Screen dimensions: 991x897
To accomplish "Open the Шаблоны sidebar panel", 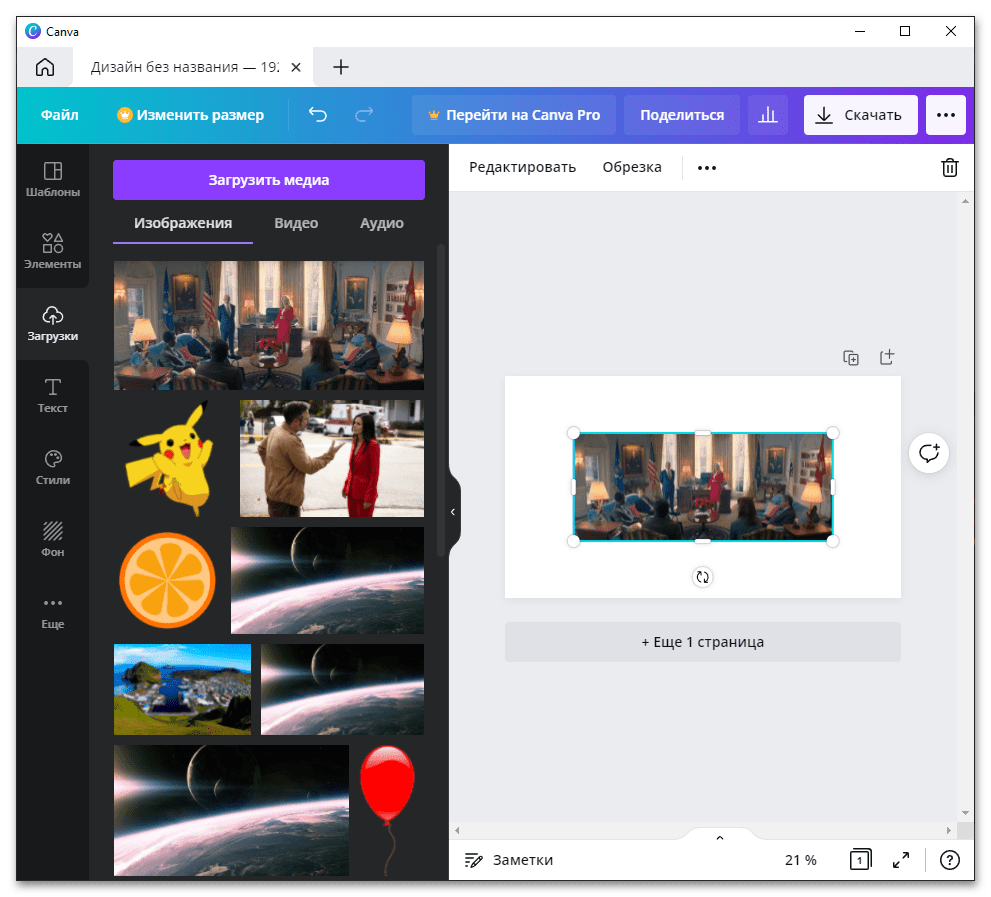I will 52,180.
